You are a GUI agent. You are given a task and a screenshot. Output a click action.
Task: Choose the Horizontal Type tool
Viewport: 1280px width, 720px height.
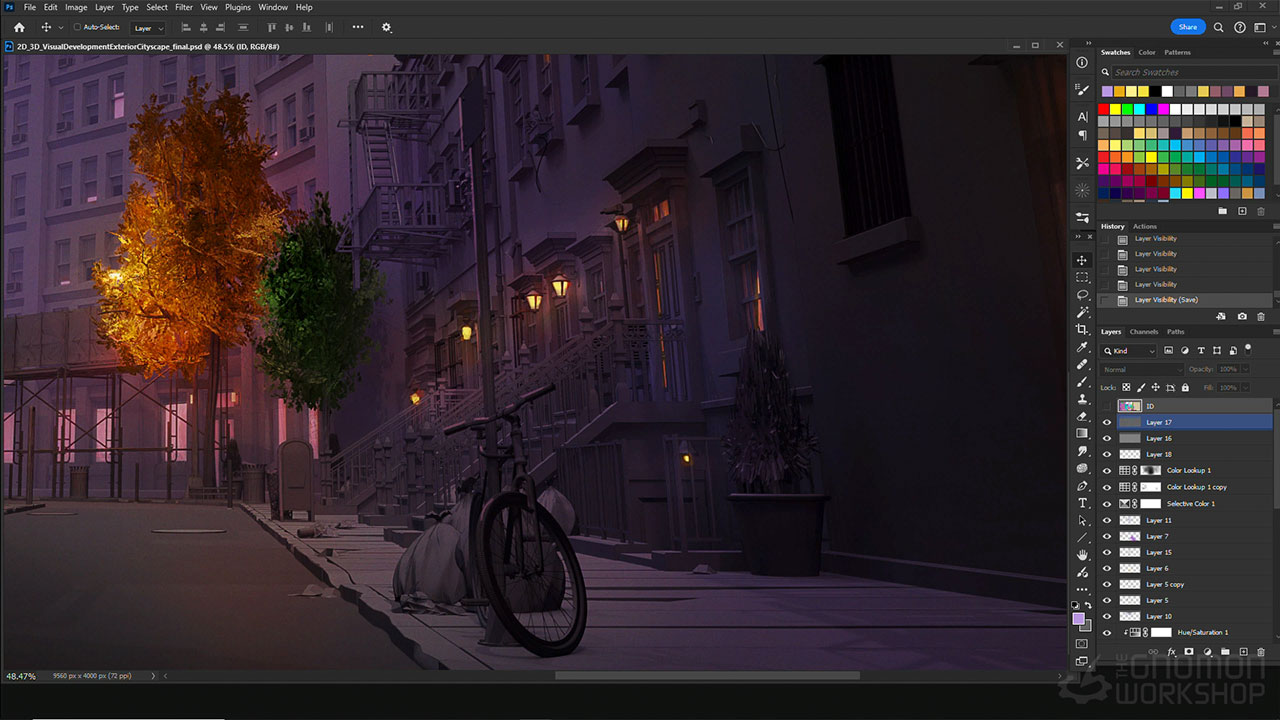(1082, 503)
